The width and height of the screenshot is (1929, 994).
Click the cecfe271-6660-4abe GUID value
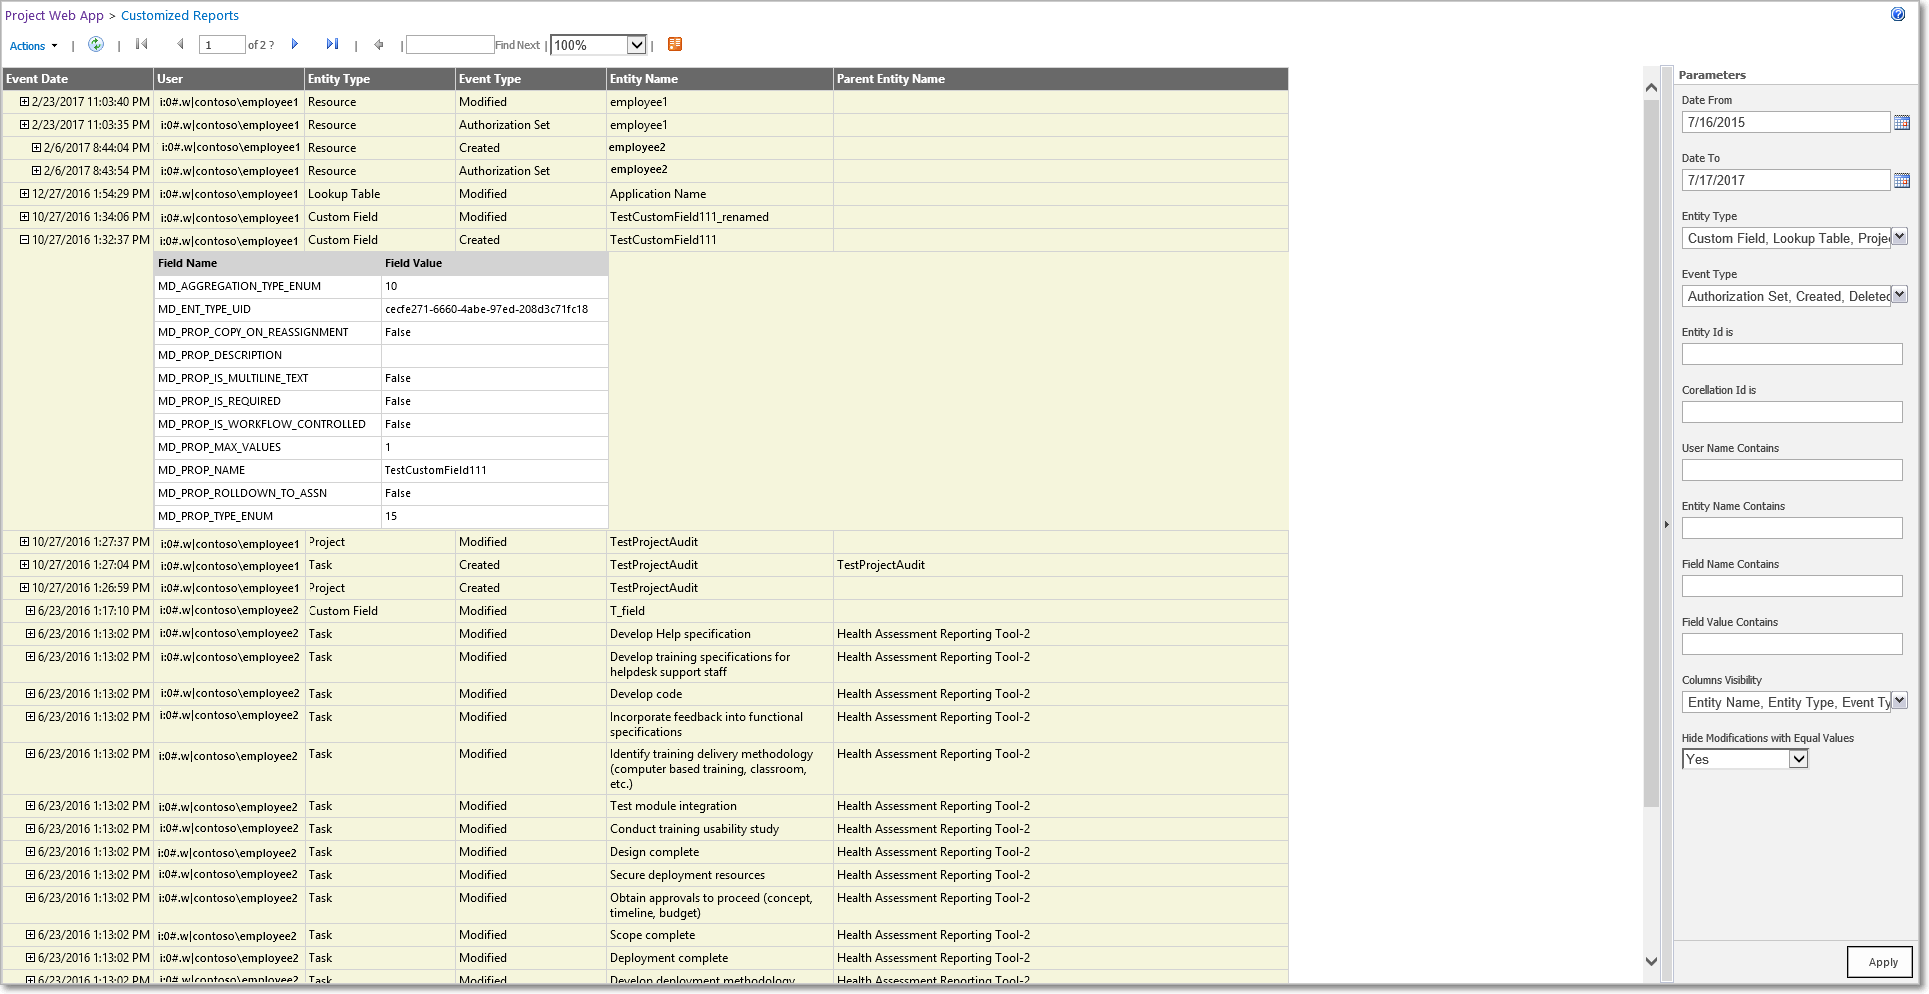[x=486, y=309]
